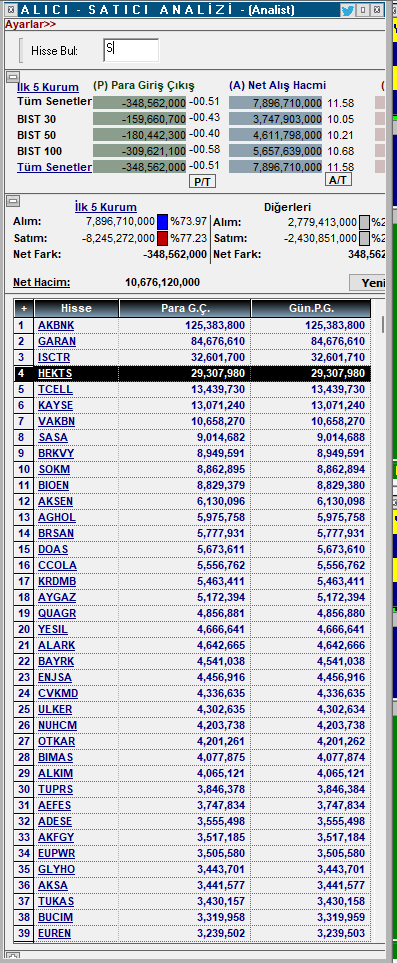This screenshot has width=397, height=963.
Task: Open the BIOEN stock link
Action: coord(53,485)
